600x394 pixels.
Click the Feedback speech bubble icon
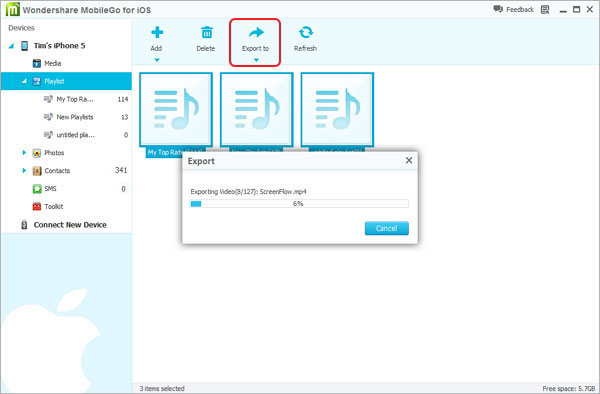(x=498, y=9)
